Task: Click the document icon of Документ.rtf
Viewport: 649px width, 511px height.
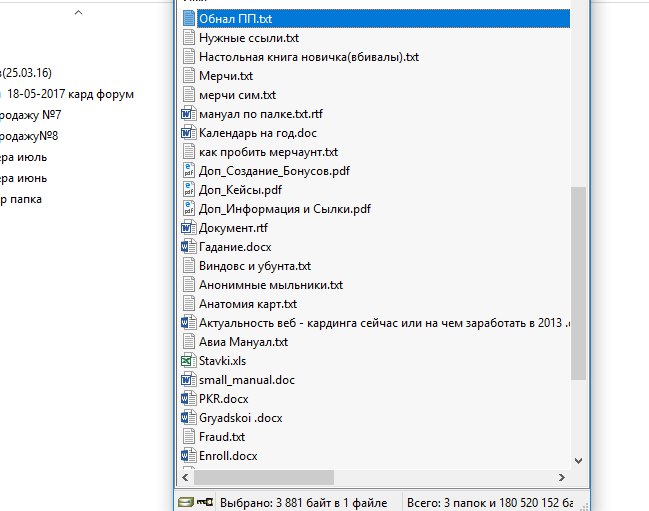Action: coord(187,228)
